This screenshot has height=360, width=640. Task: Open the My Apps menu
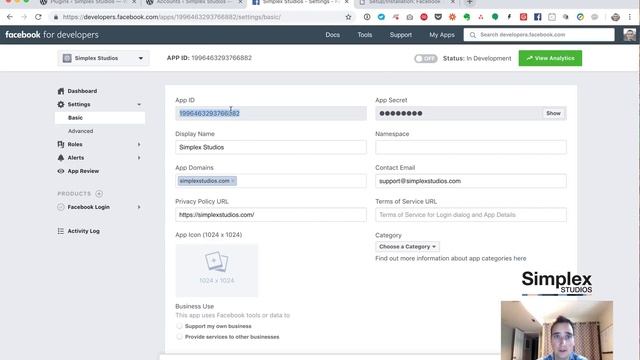click(x=442, y=35)
